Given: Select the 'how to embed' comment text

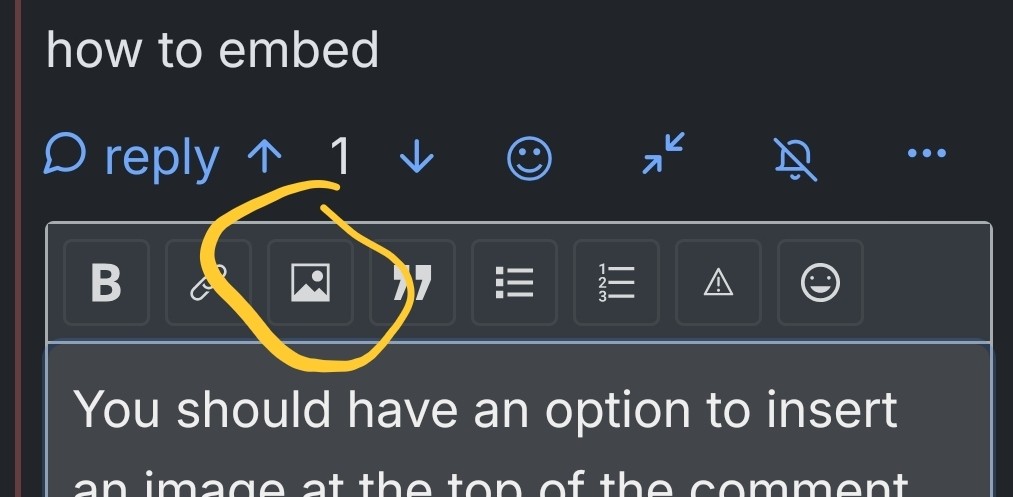Looking at the screenshot, I should [213, 49].
